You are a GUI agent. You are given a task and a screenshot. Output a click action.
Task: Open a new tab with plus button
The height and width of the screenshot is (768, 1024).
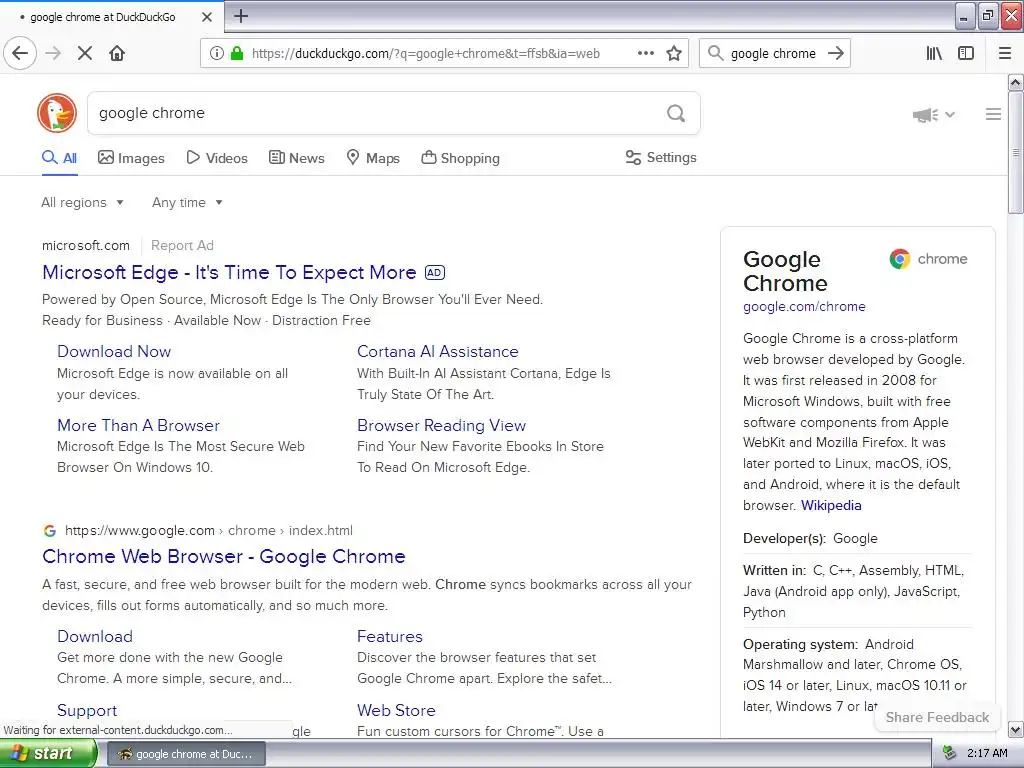click(241, 16)
